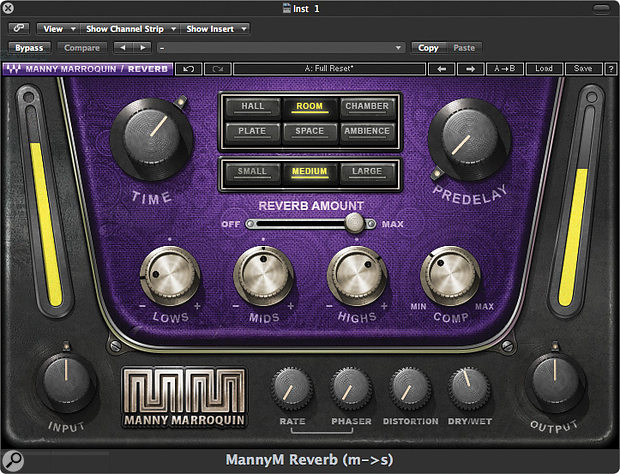The height and width of the screenshot is (474, 620).
Task: Close the plugin window
Action: (x=8, y=8)
